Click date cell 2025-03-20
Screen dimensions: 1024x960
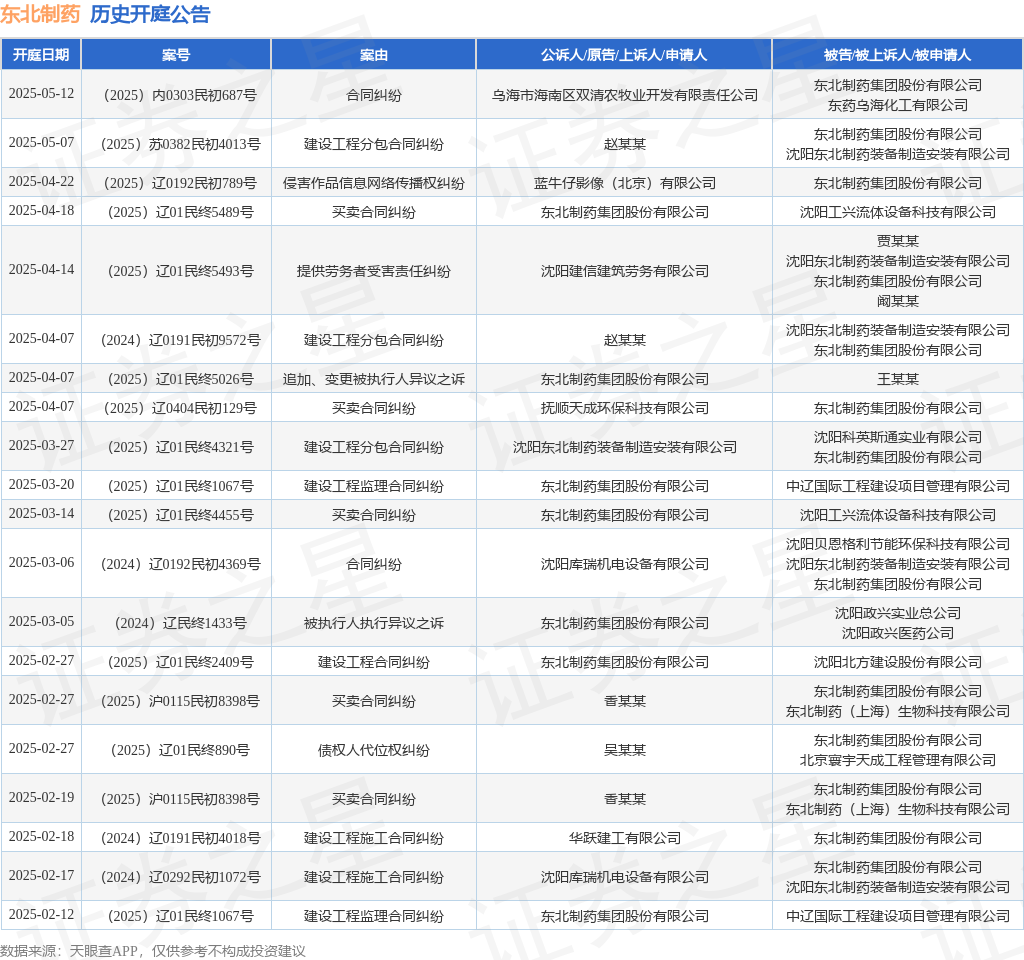pyautogui.click(x=41, y=485)
